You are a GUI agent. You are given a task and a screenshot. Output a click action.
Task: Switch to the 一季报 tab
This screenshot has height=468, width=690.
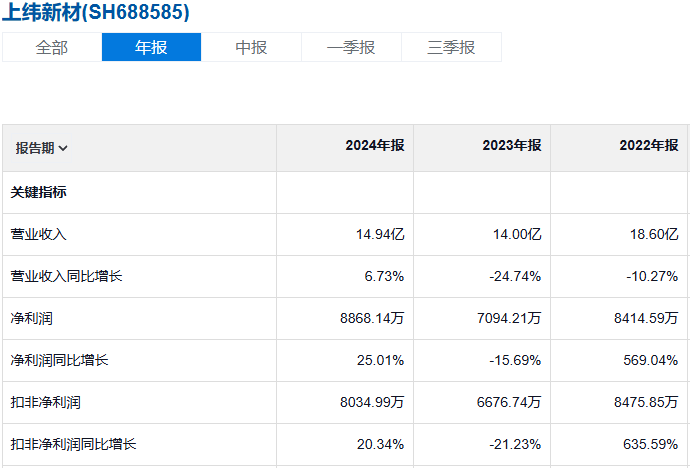click(351, 47)
